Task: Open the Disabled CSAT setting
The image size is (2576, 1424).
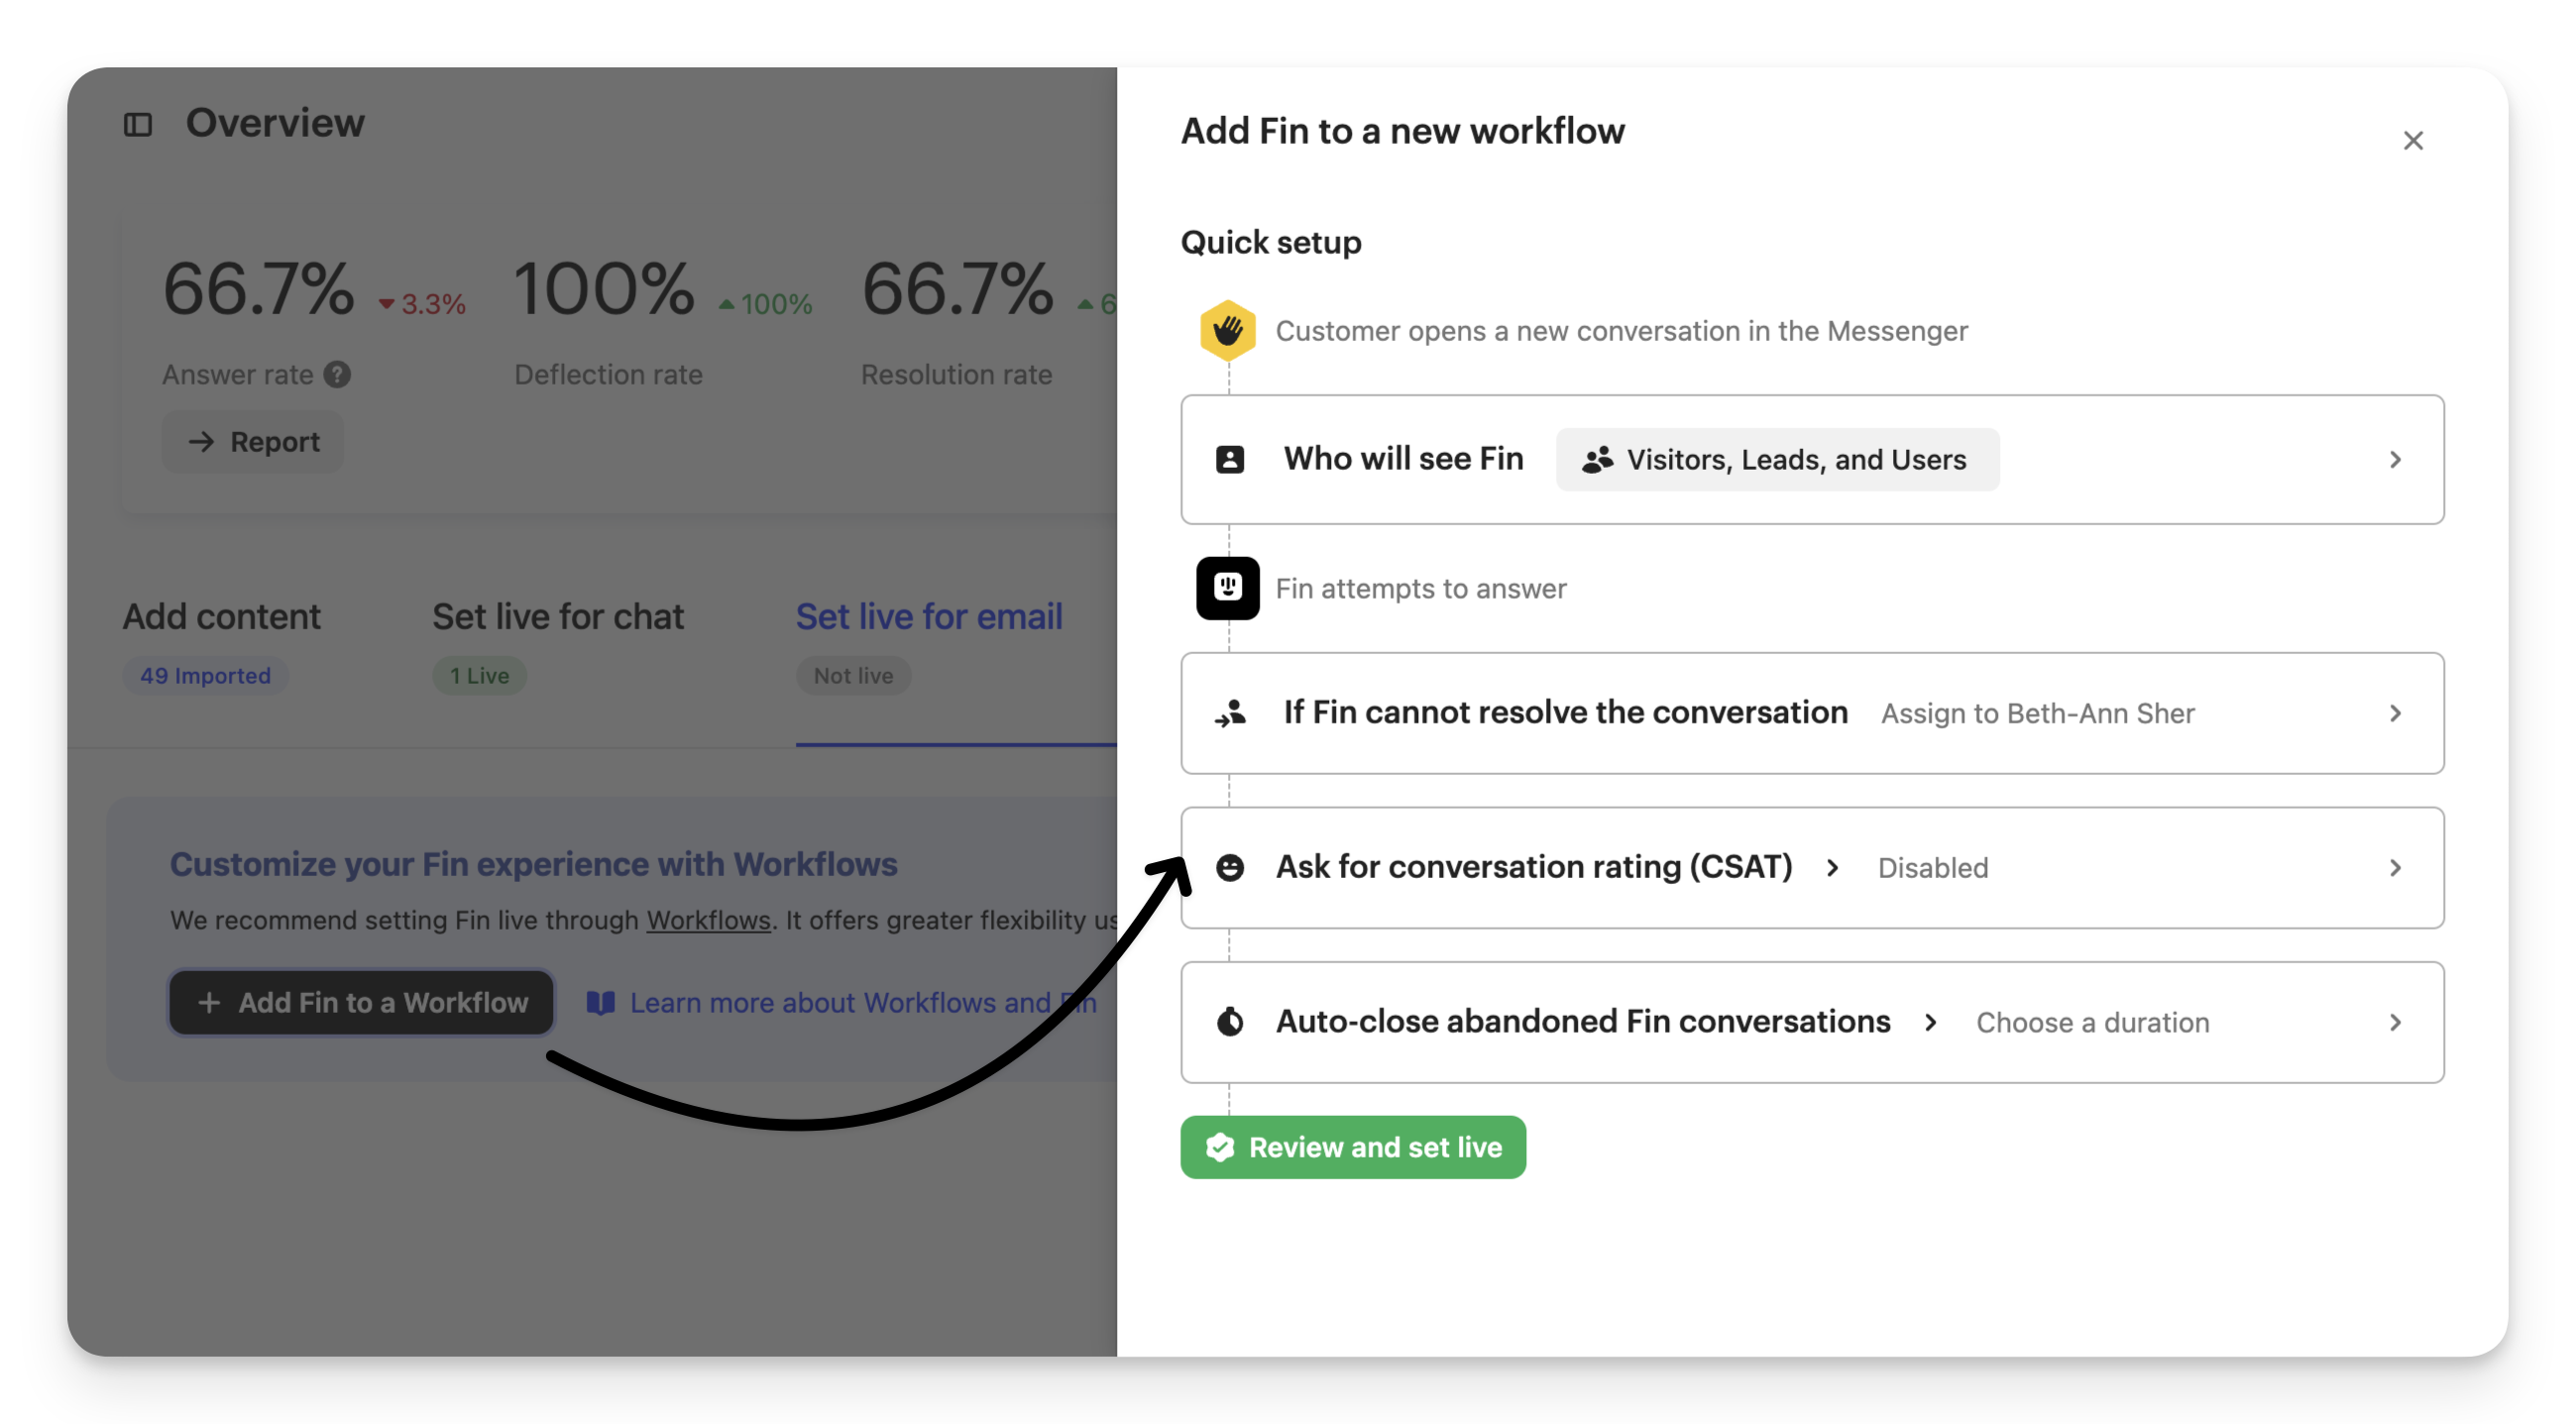Action: click(x=1932, y=867)
